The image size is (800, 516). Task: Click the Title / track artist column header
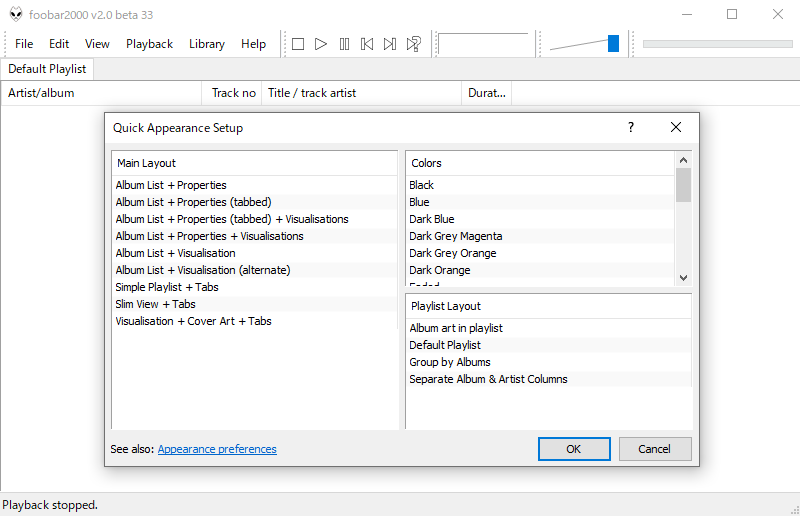(361, 93)
